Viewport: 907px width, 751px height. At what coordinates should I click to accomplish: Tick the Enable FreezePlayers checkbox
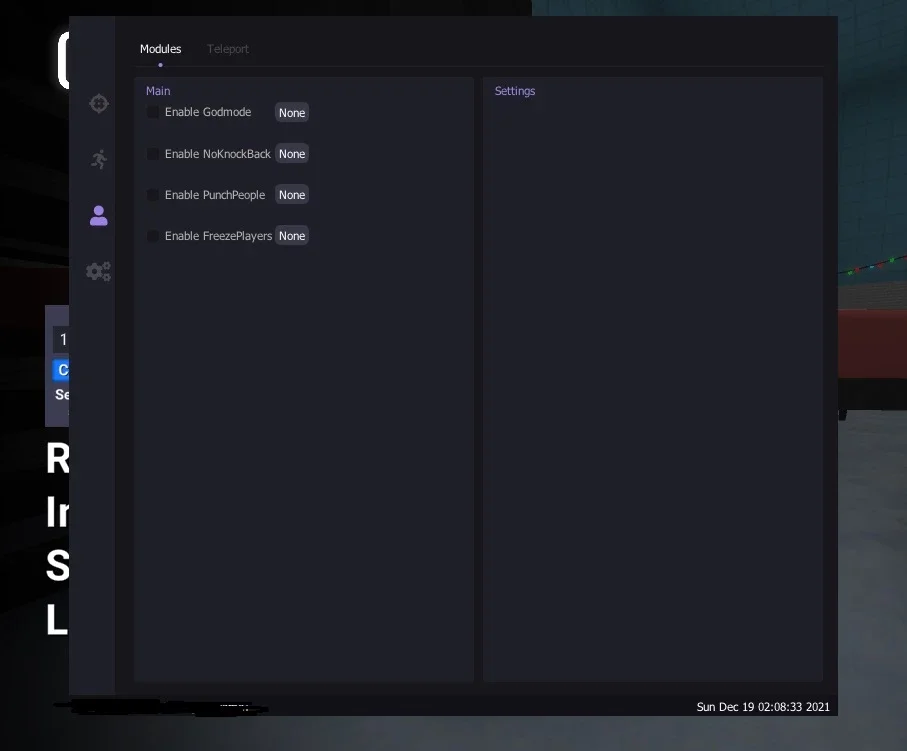153,236
